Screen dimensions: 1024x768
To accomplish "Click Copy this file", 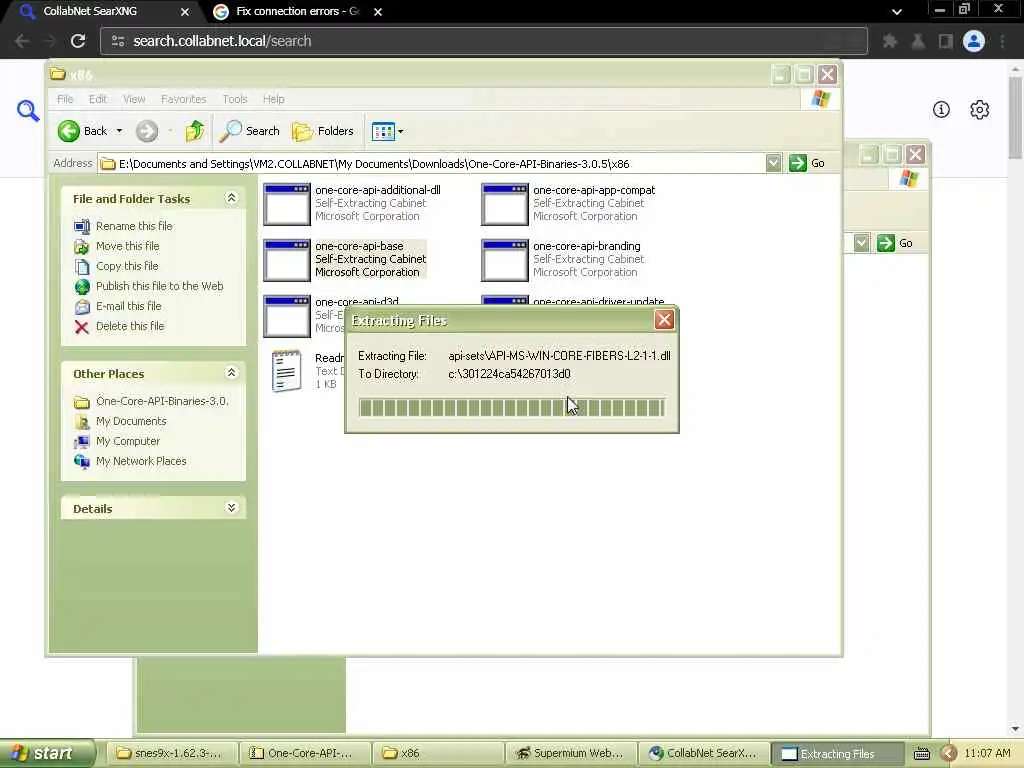I will [x=127, y=266].
